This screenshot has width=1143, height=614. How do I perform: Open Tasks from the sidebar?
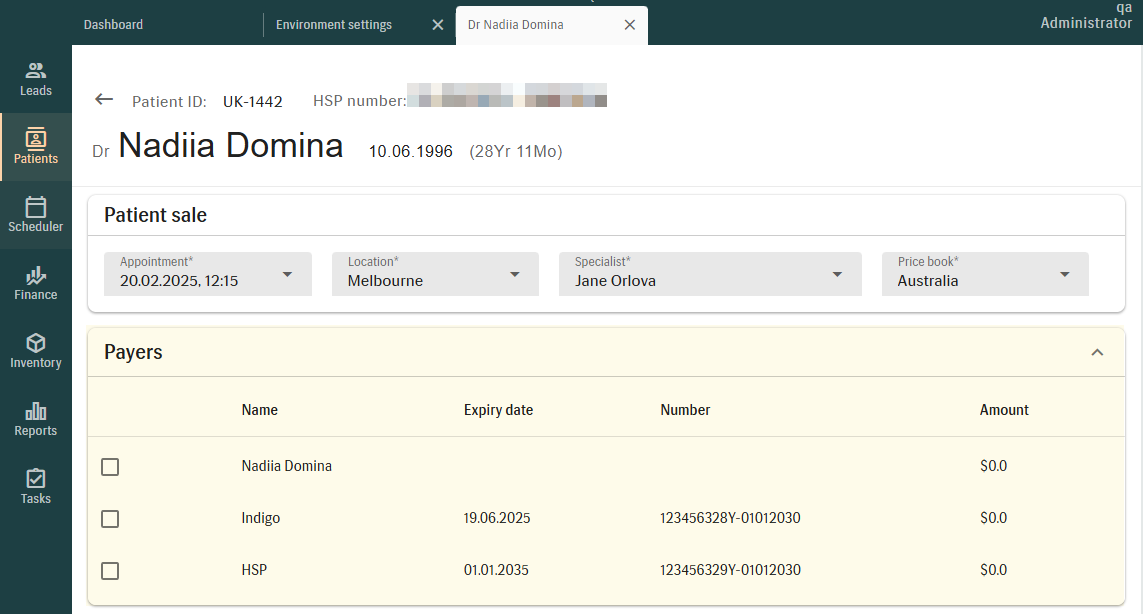tap(36, 487)
